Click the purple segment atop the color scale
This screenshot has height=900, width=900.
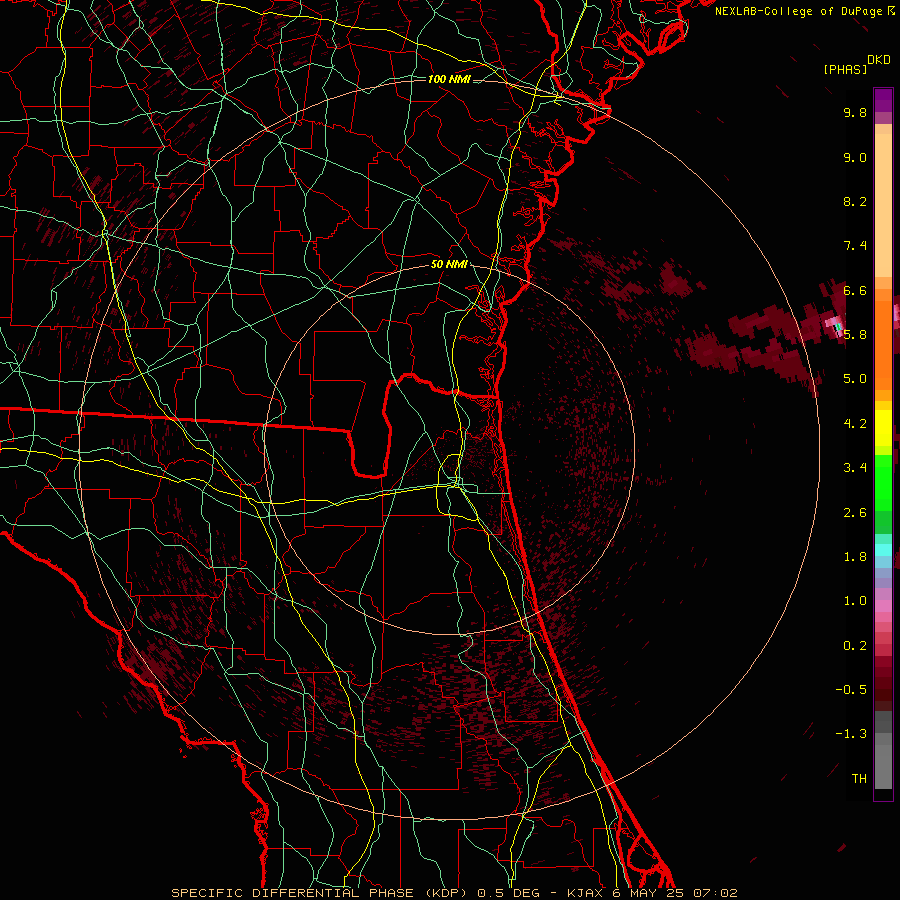(x=883, y=100)
